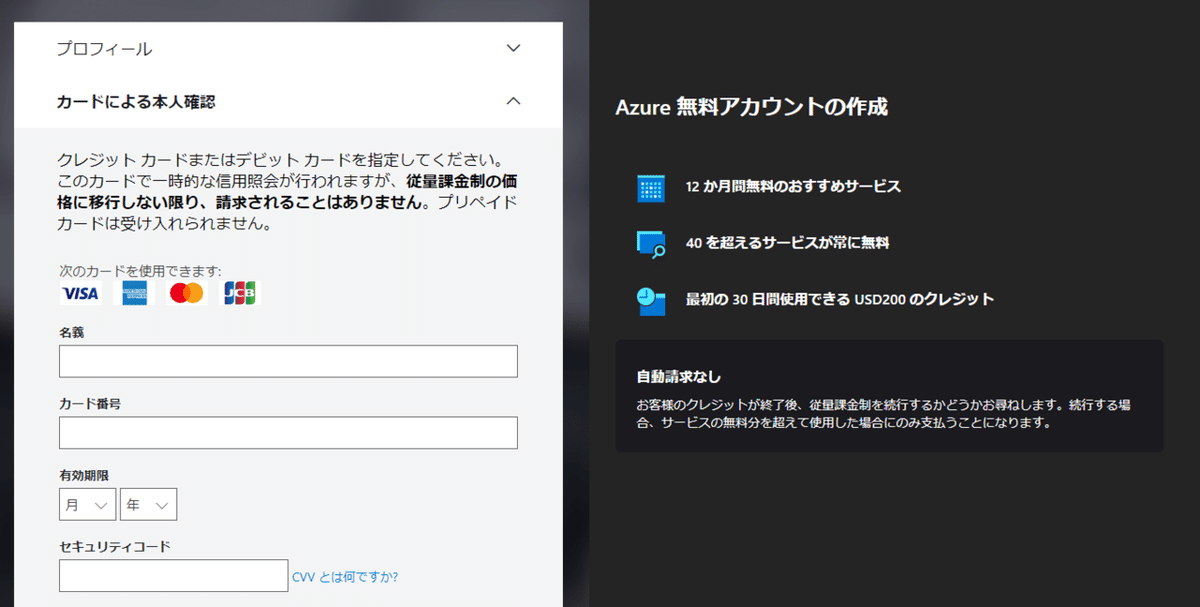Click the calendar icon beside 12 か月間無料

(651, 187)
